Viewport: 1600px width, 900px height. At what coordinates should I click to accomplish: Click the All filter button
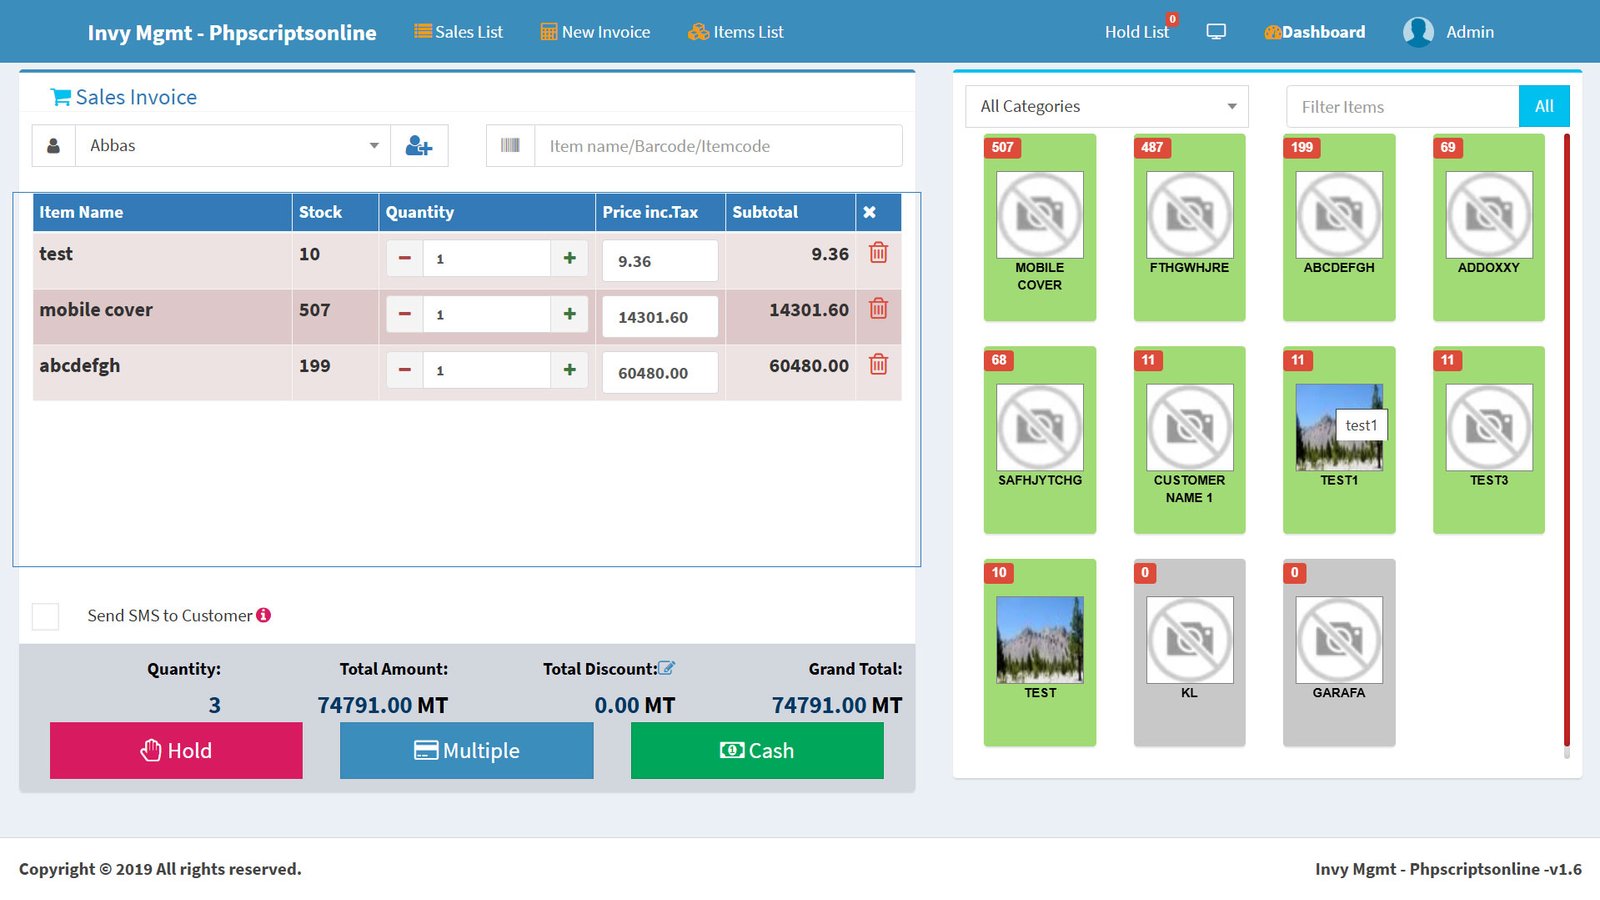(1544, 107)
